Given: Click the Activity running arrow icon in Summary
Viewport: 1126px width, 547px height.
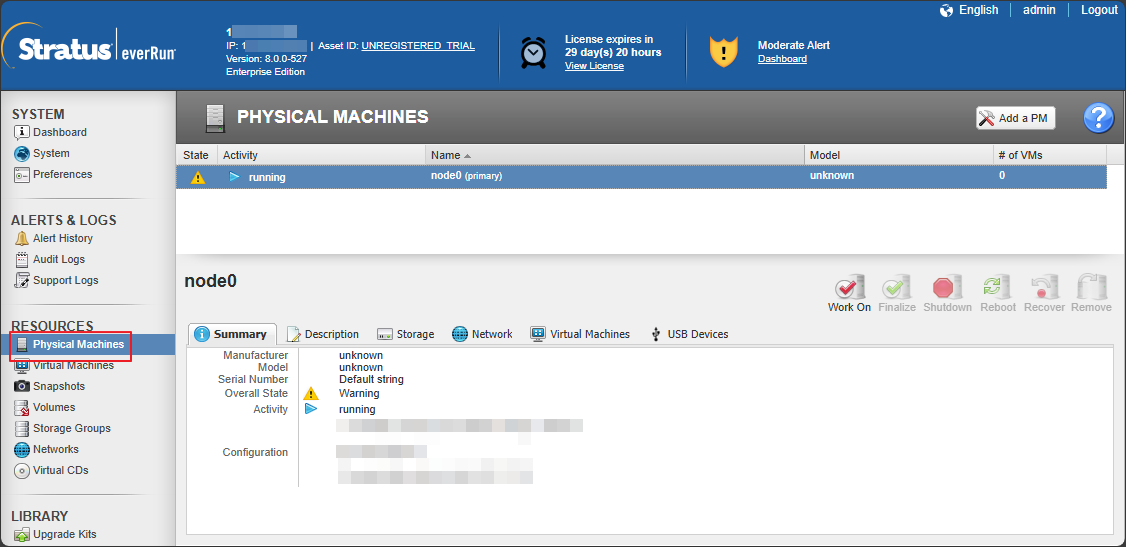Looking at the screenshot, I should pyautogui.click(x=310, y=409).
